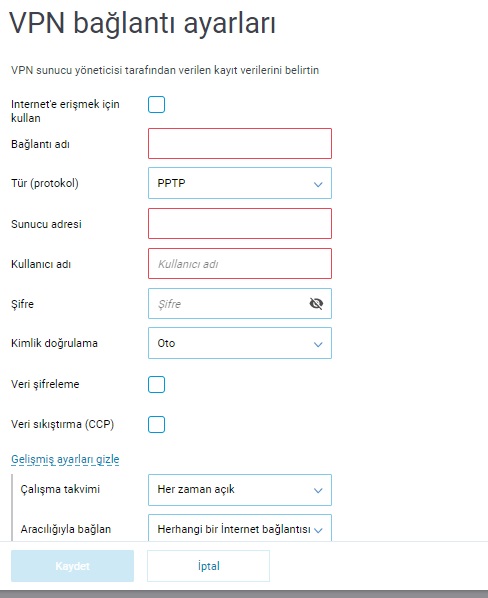This screenshot has height=598, width=488.
Task: Cancel with the İptal button
Action: tap(209, 566)
